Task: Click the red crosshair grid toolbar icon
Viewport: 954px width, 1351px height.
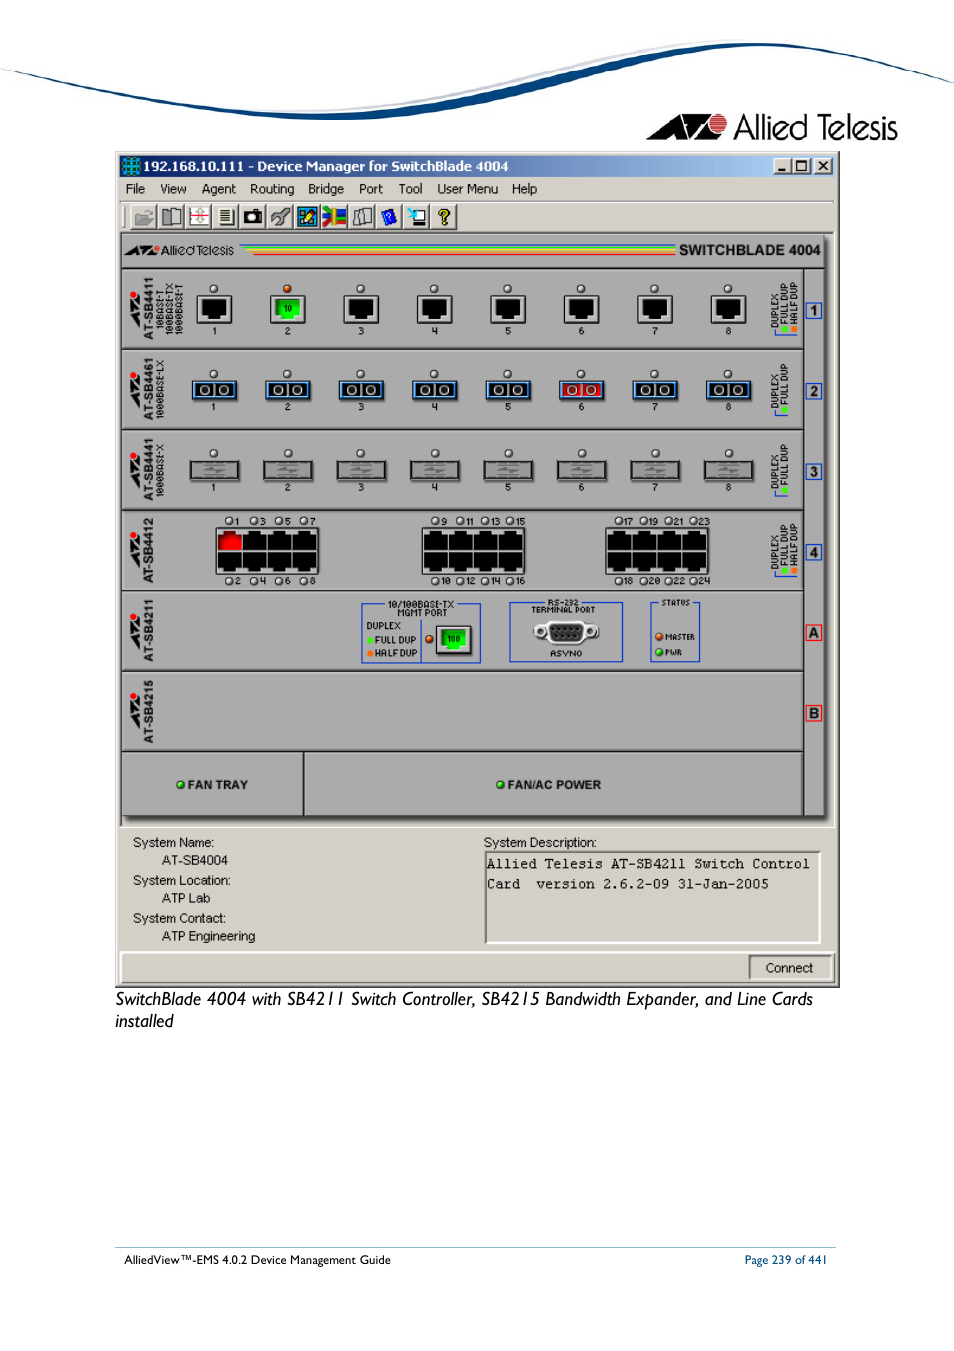Action: (x=199, y=217)
